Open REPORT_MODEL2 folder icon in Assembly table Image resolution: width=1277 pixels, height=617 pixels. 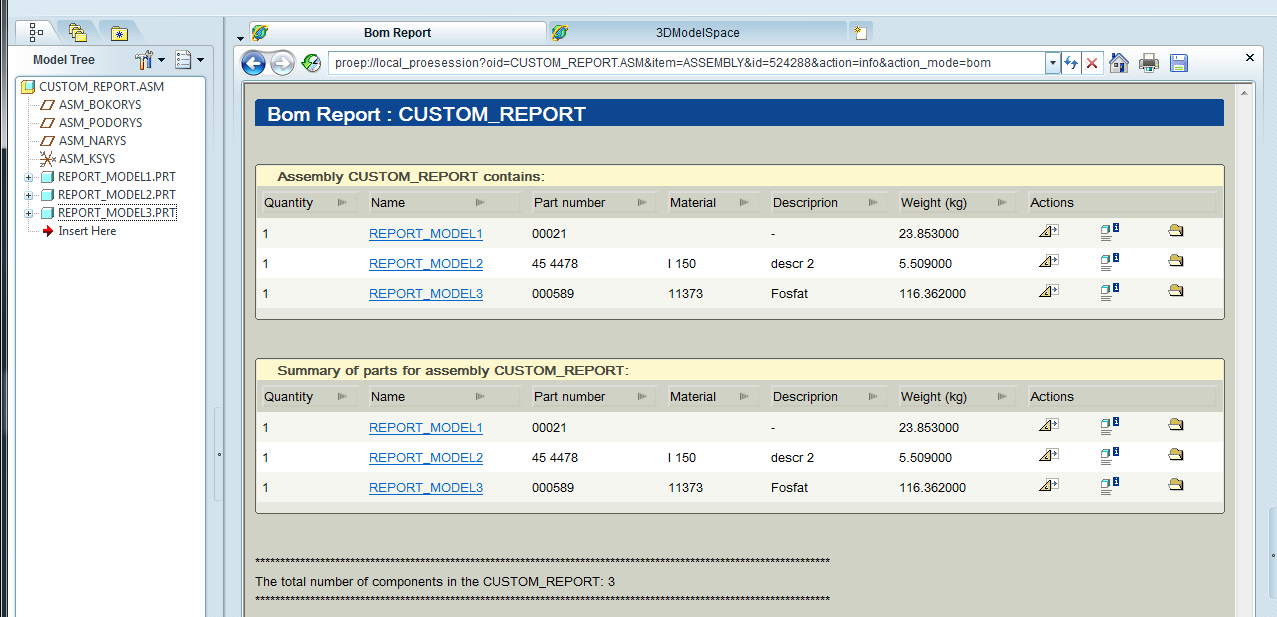point(1175,261)
